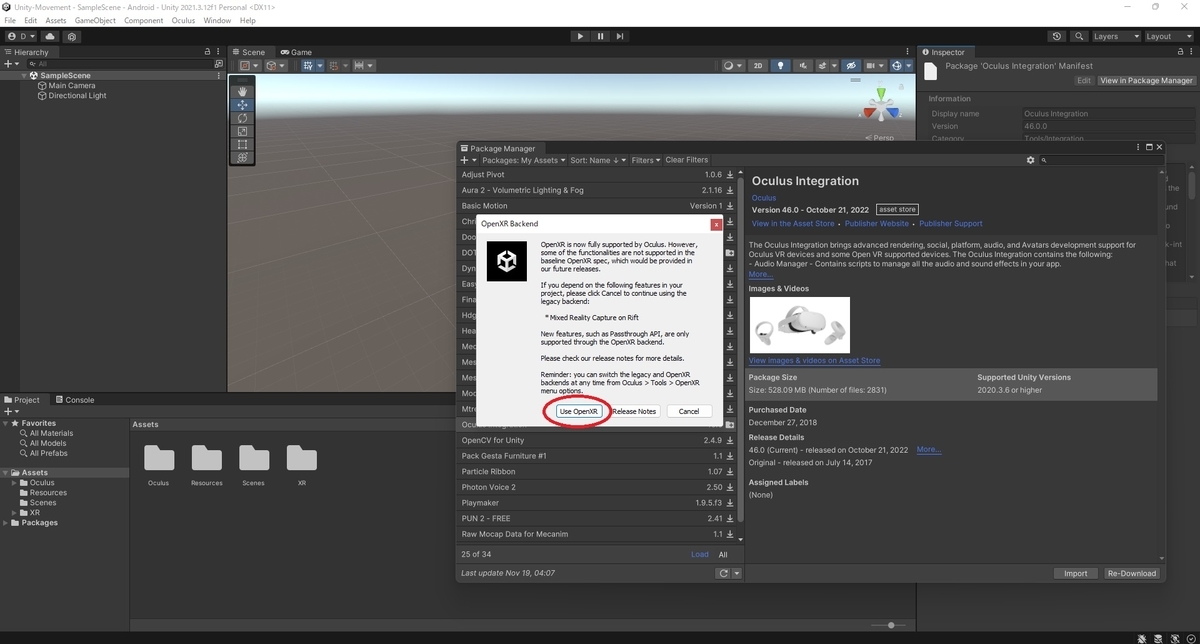Toggle Scene audio mute icon
The width and height of the screenshot is (1200, 644).
point(804,66)
